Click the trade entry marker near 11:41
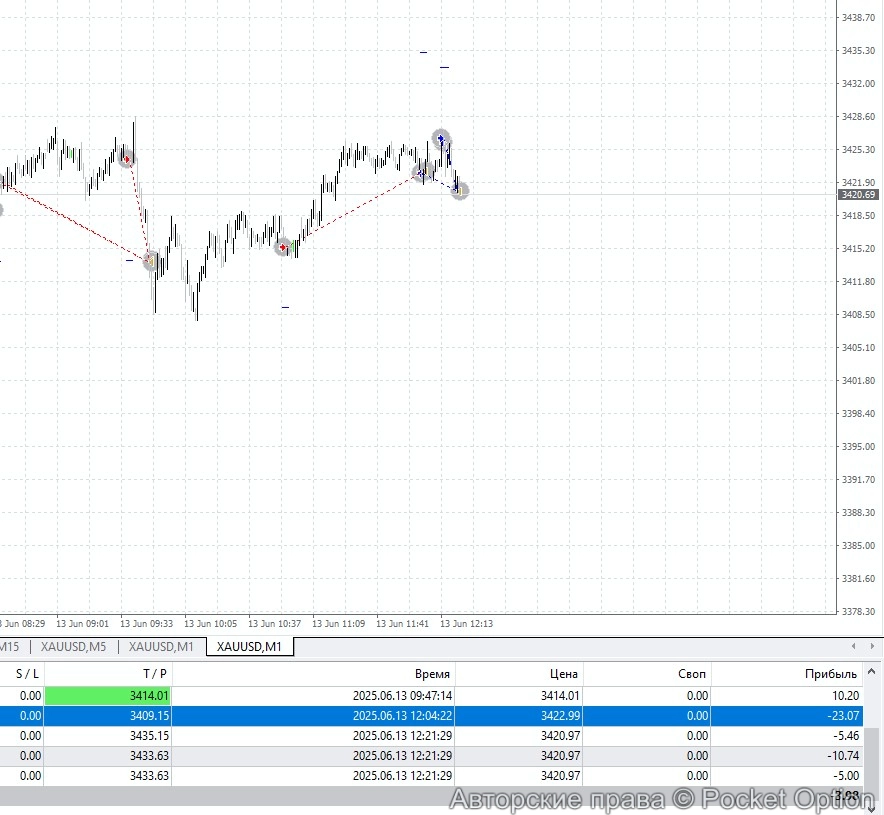This screenshot has width=884, height=815. coord(421,173)
